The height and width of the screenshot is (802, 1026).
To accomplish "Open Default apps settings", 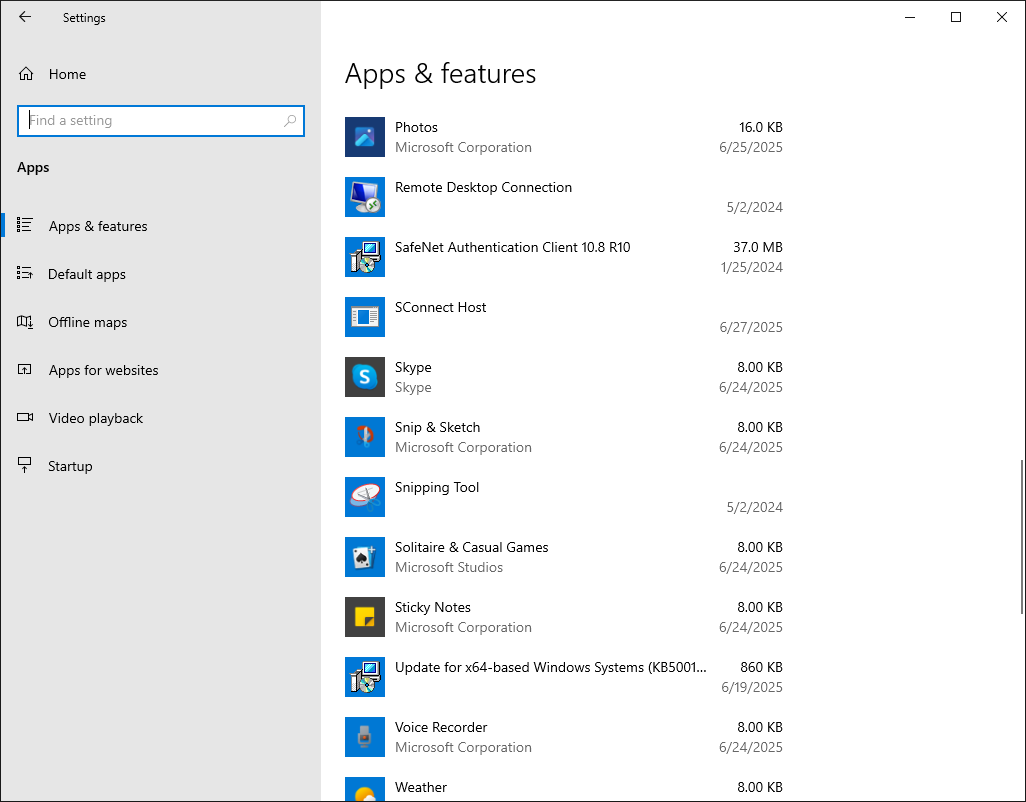I will click(160, 274).
